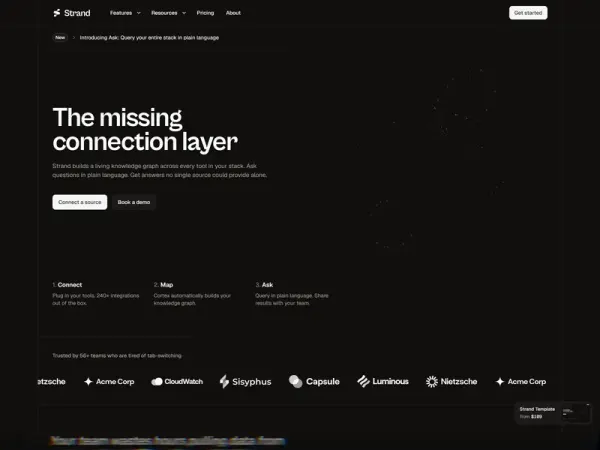This screenshot has height=450, width=600.
Task: Expand the Features dropdown chevron
Action: pos(139,13)
